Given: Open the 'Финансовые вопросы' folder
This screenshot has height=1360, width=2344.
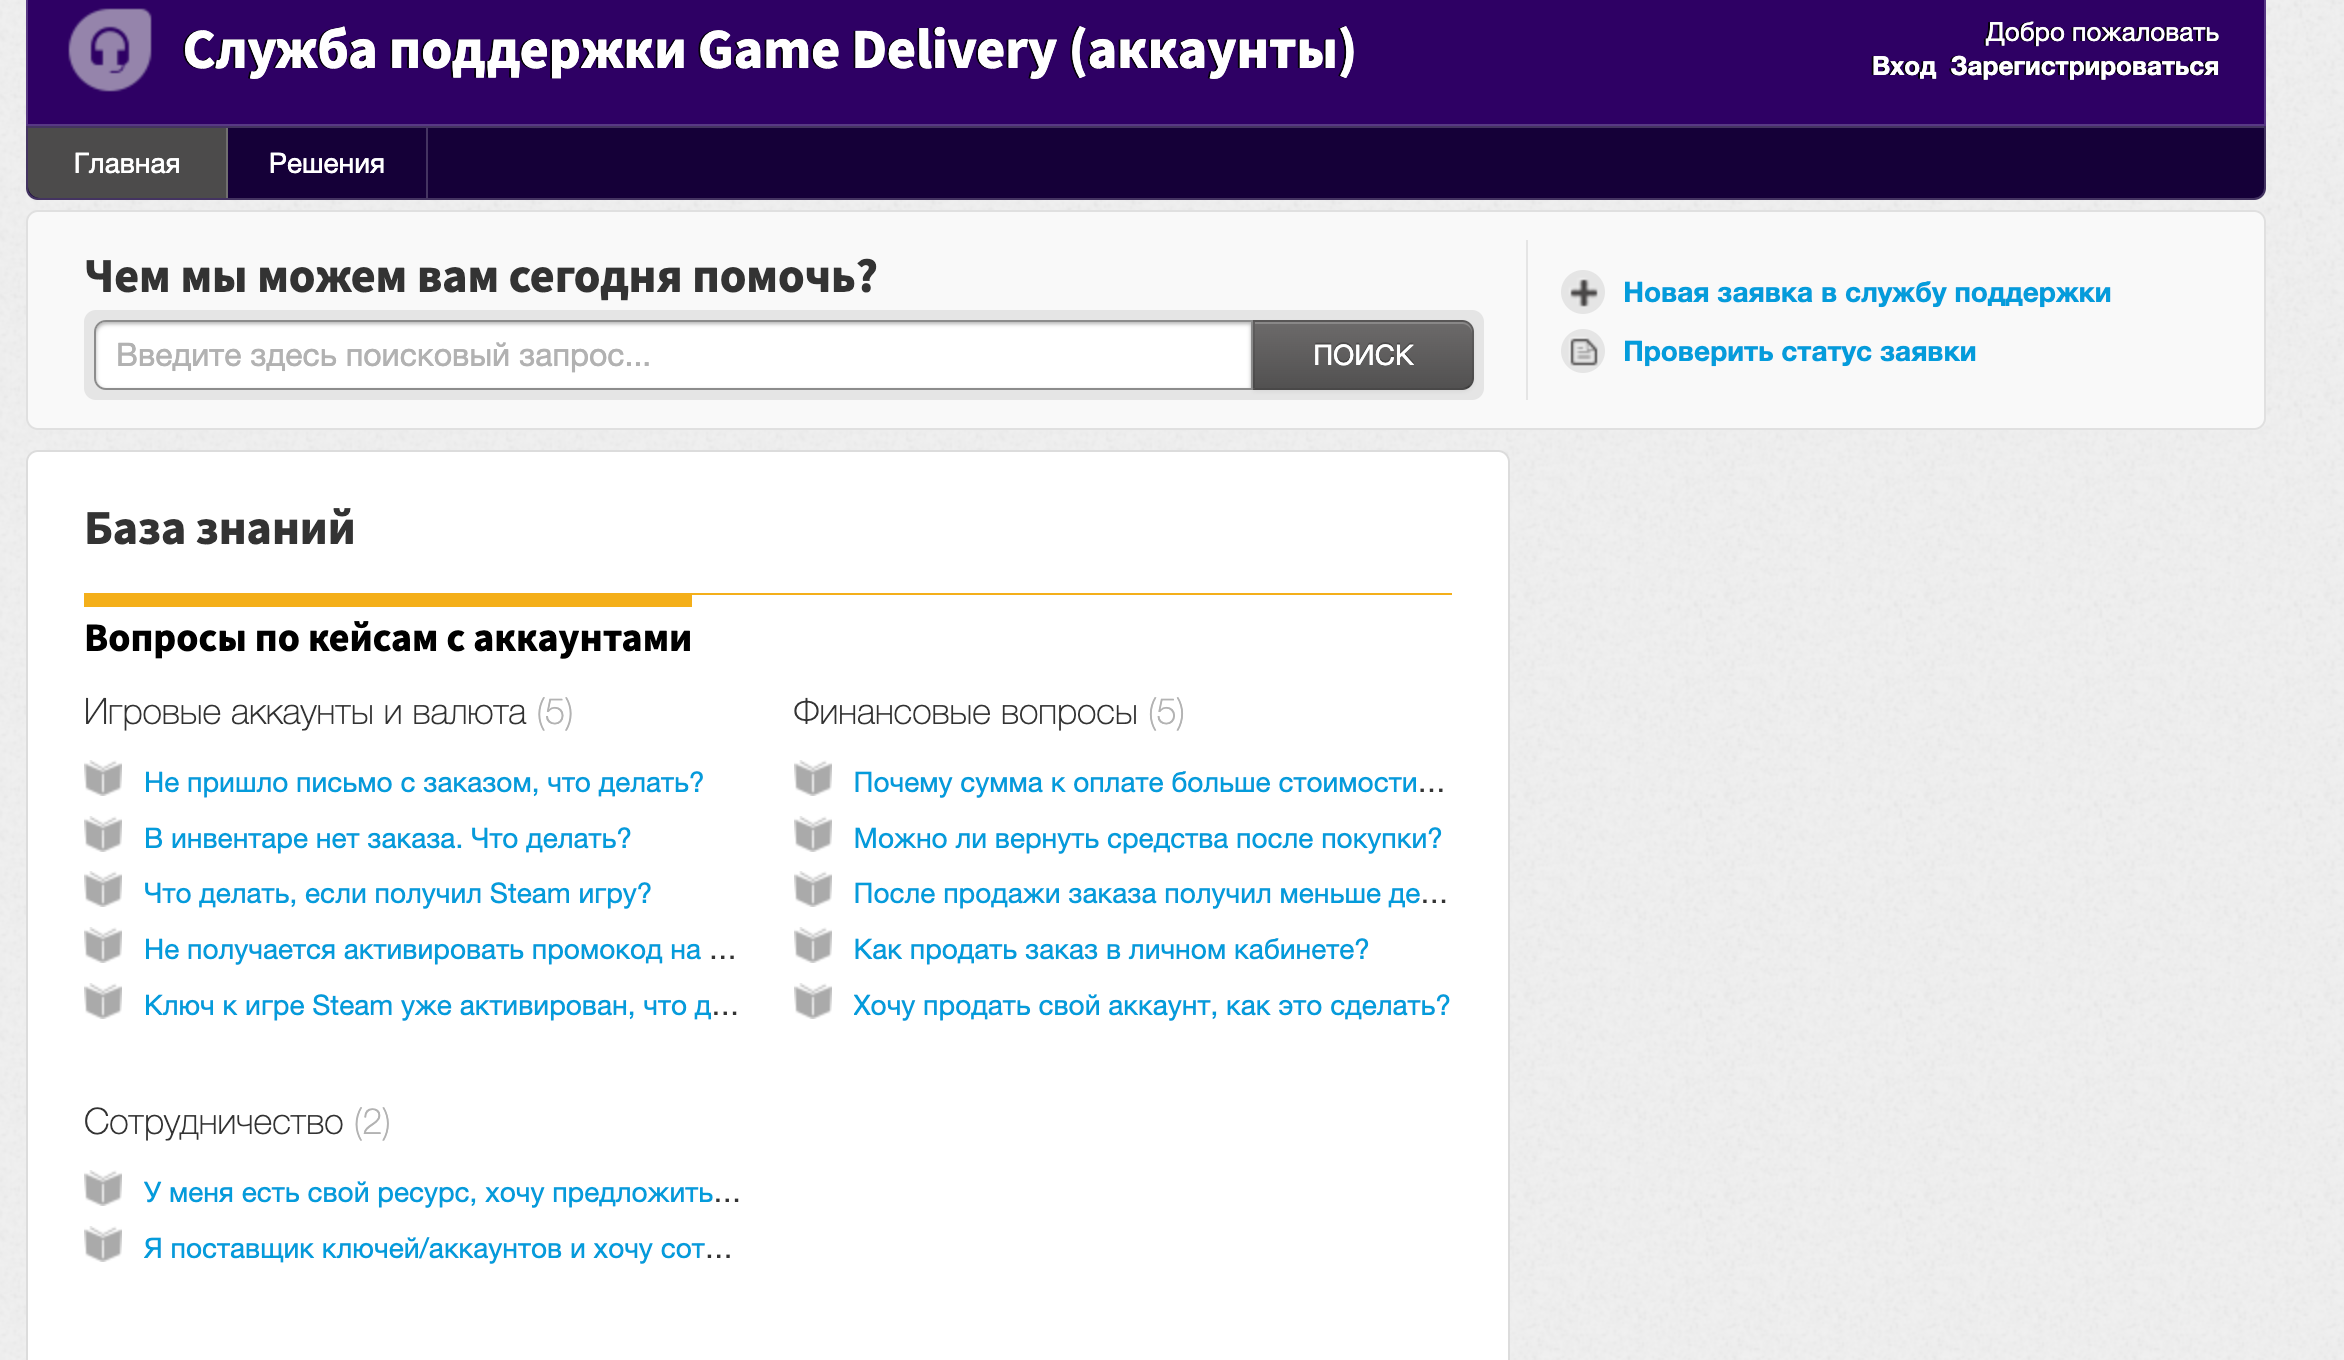Looking at the screenshot, I should point(965,713).
